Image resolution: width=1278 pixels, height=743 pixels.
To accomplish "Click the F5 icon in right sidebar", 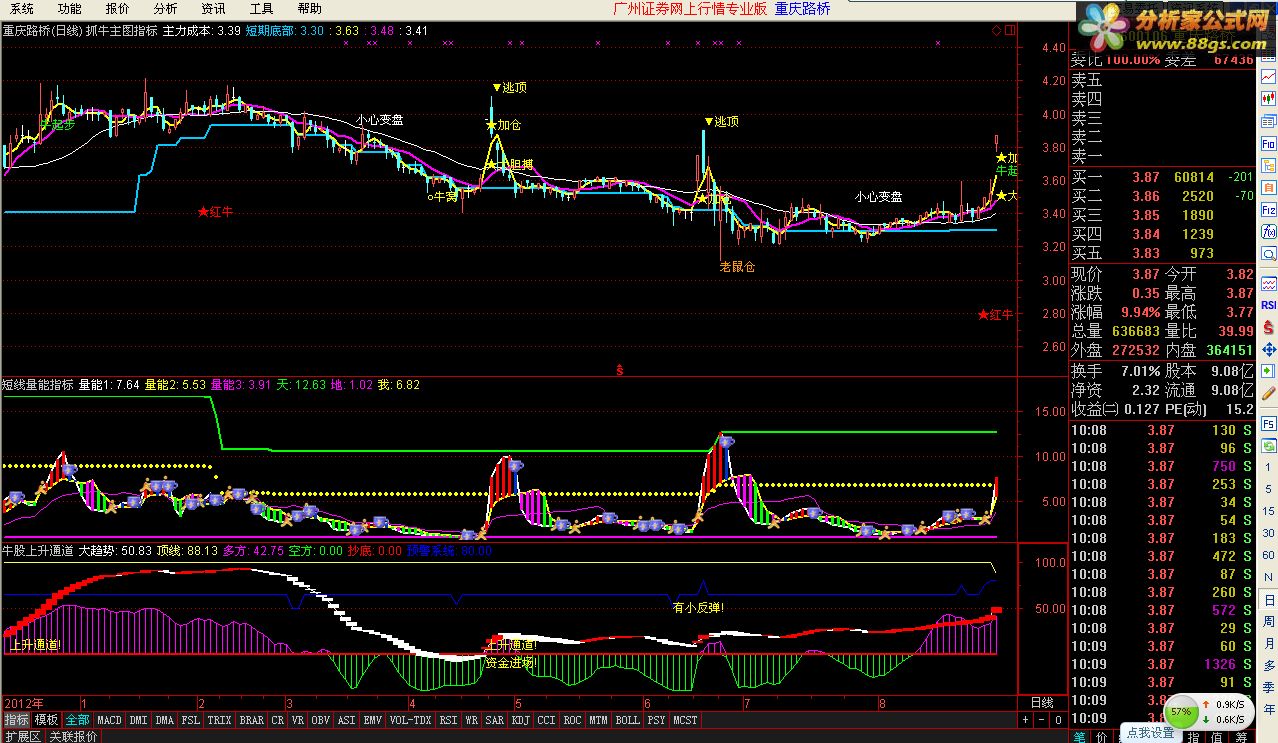I will 1268,423.
